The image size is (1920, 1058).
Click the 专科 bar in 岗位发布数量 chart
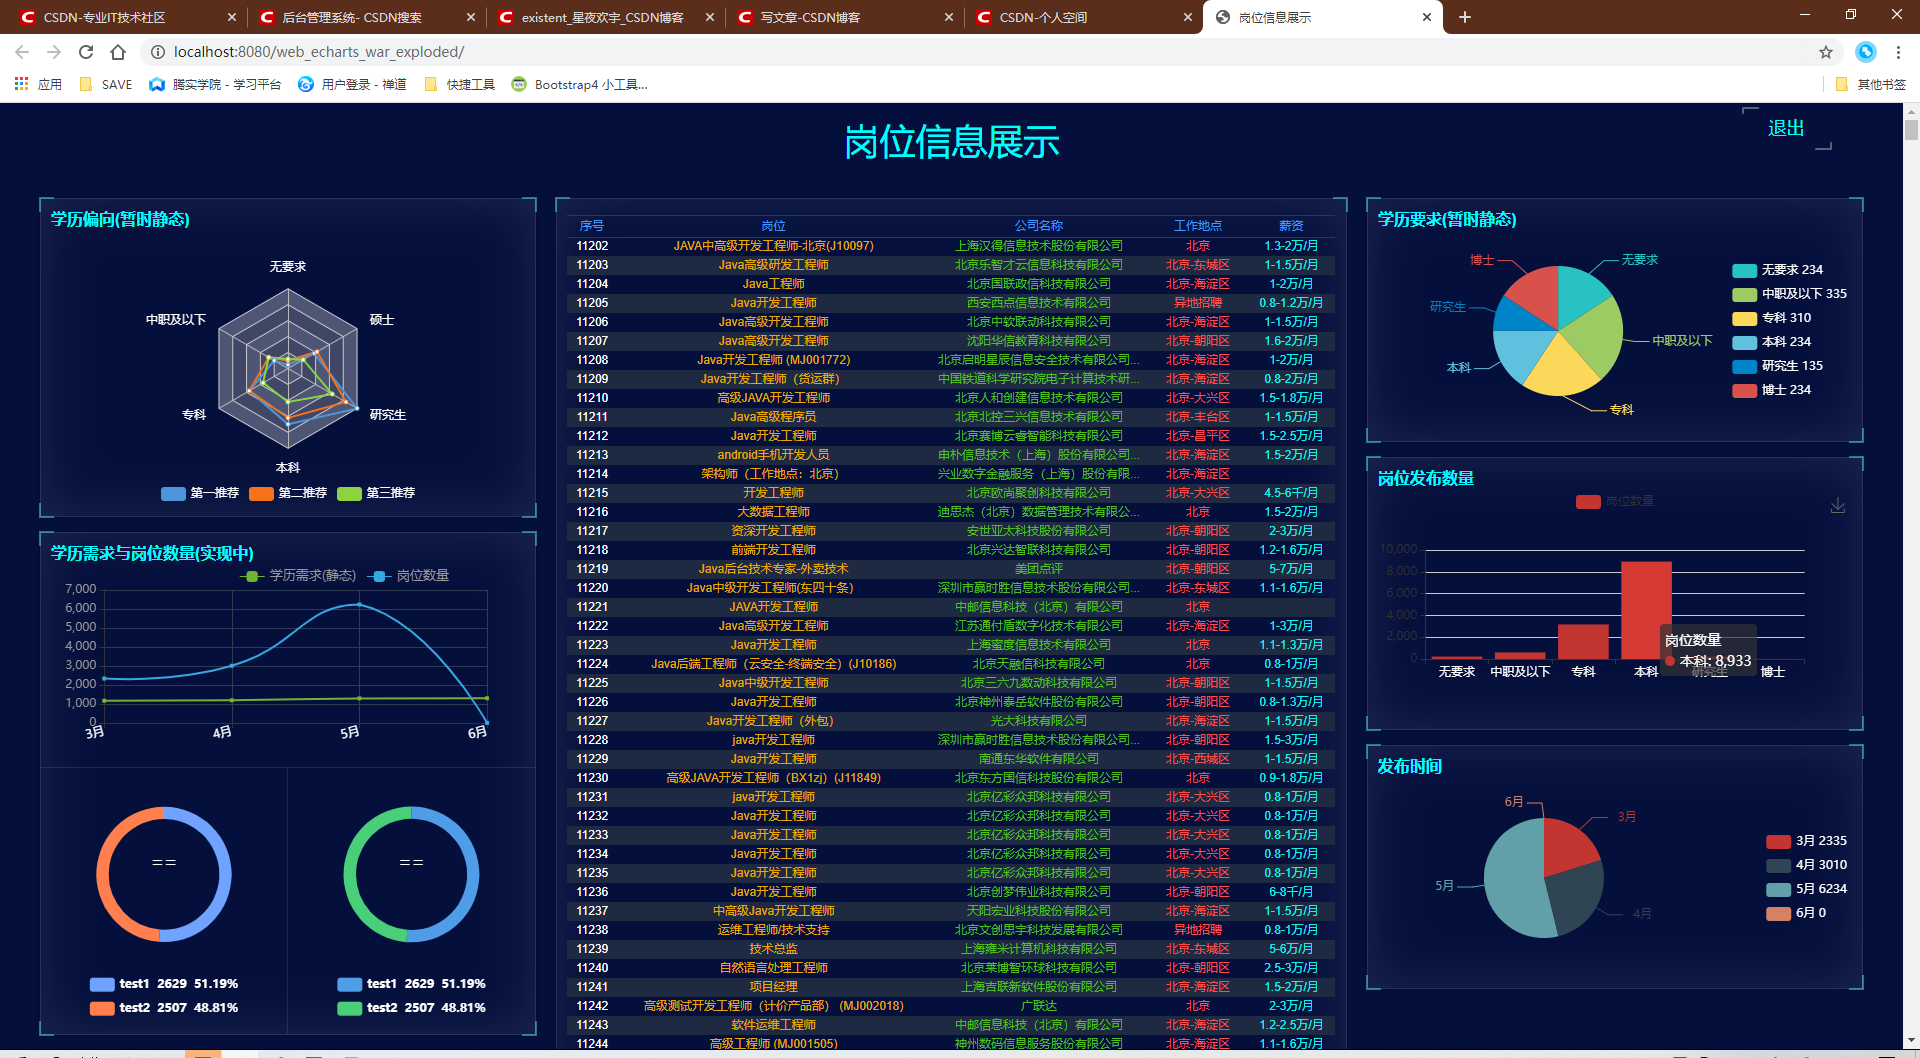[1583, 641]
